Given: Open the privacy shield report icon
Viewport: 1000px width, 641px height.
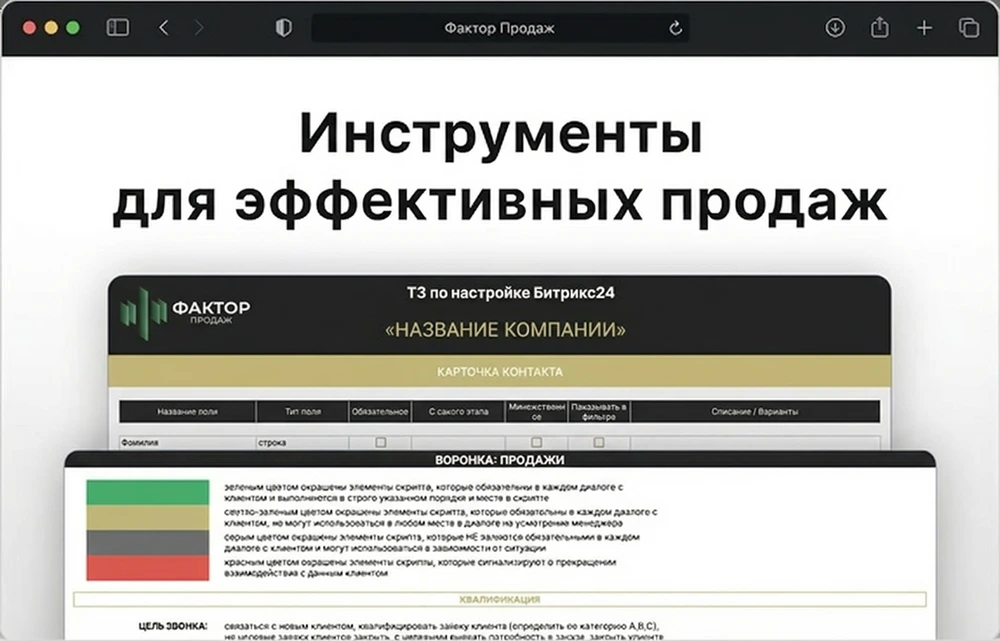Looking at the screenshot, I should [x=284, y=28].
